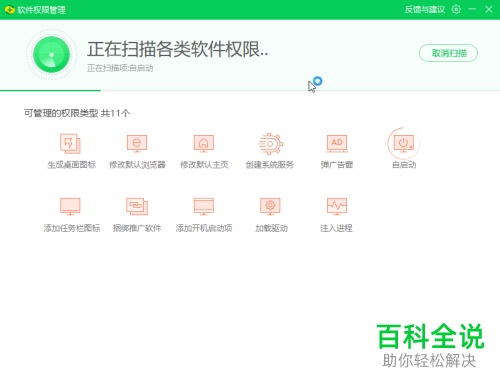500x381 pixels.
Task: Close the 软件权限管理 window
Action: point(489,9)
